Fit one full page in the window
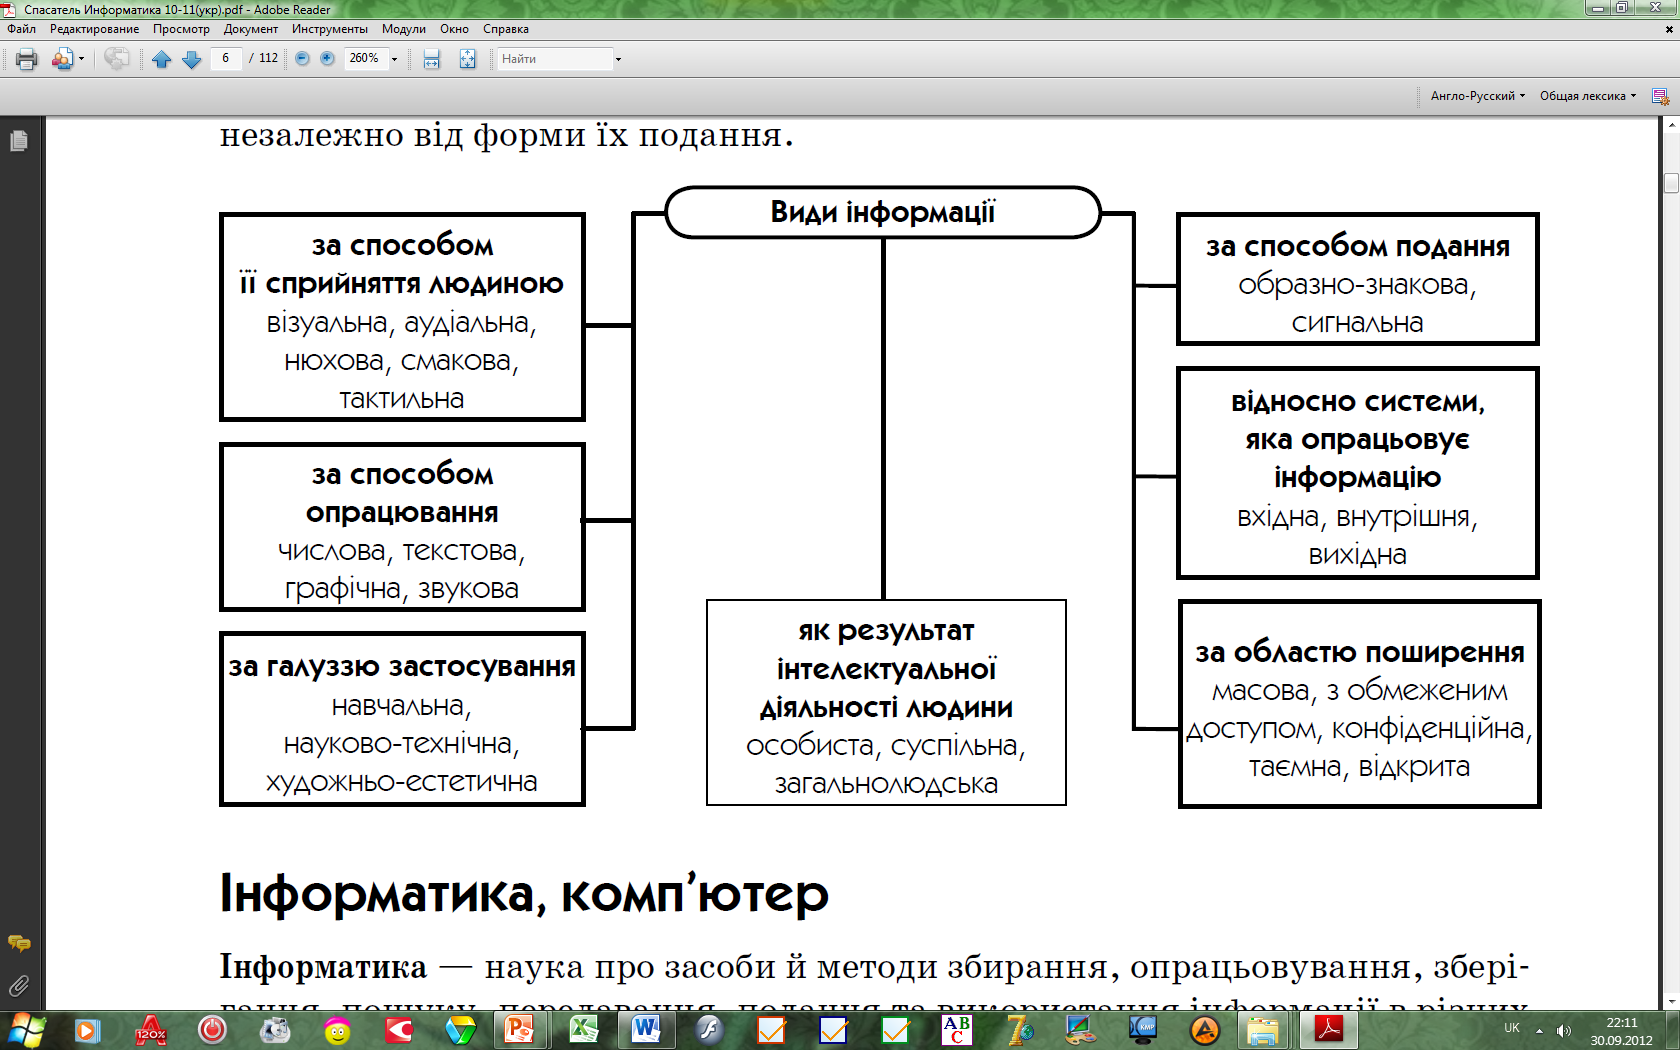 [467, 59]
